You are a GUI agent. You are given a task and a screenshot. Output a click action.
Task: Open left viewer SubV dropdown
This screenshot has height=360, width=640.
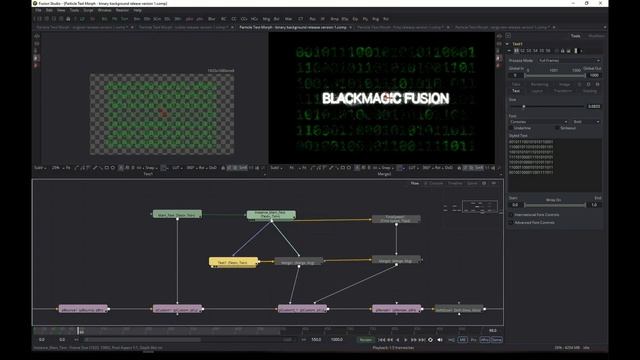(40, 168)
